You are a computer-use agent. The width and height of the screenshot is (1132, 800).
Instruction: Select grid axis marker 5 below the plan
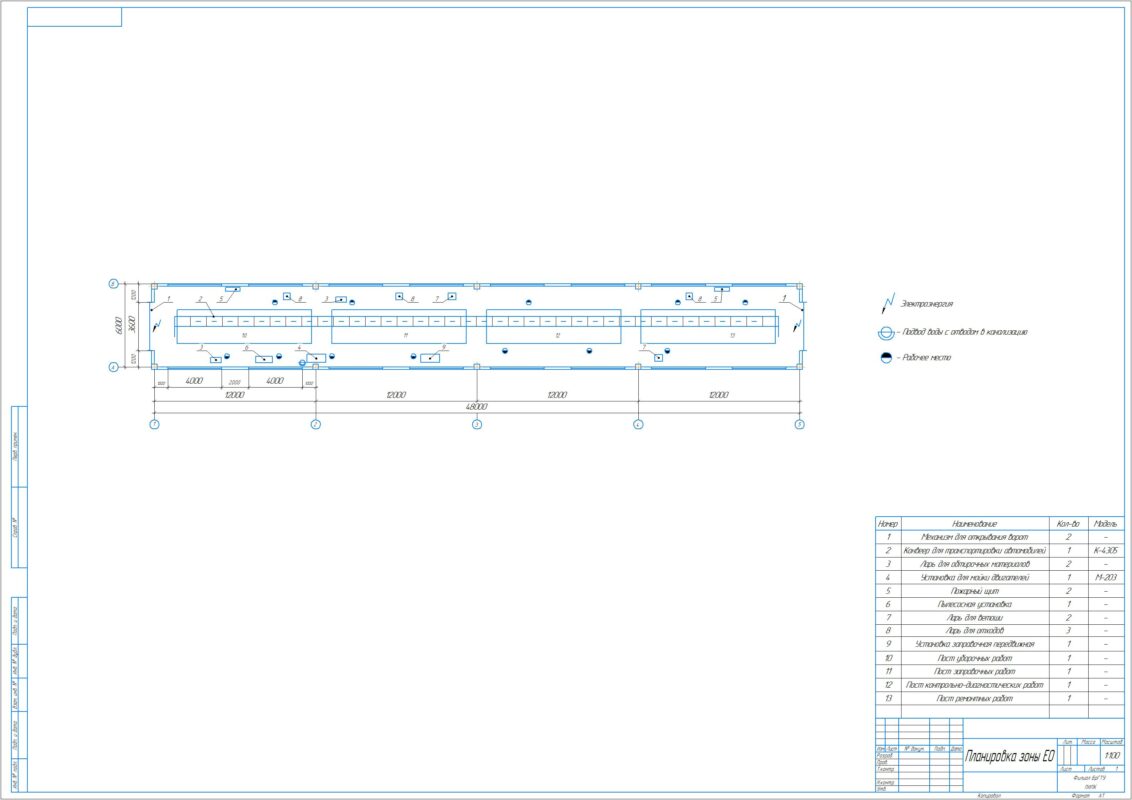(799, 425)
